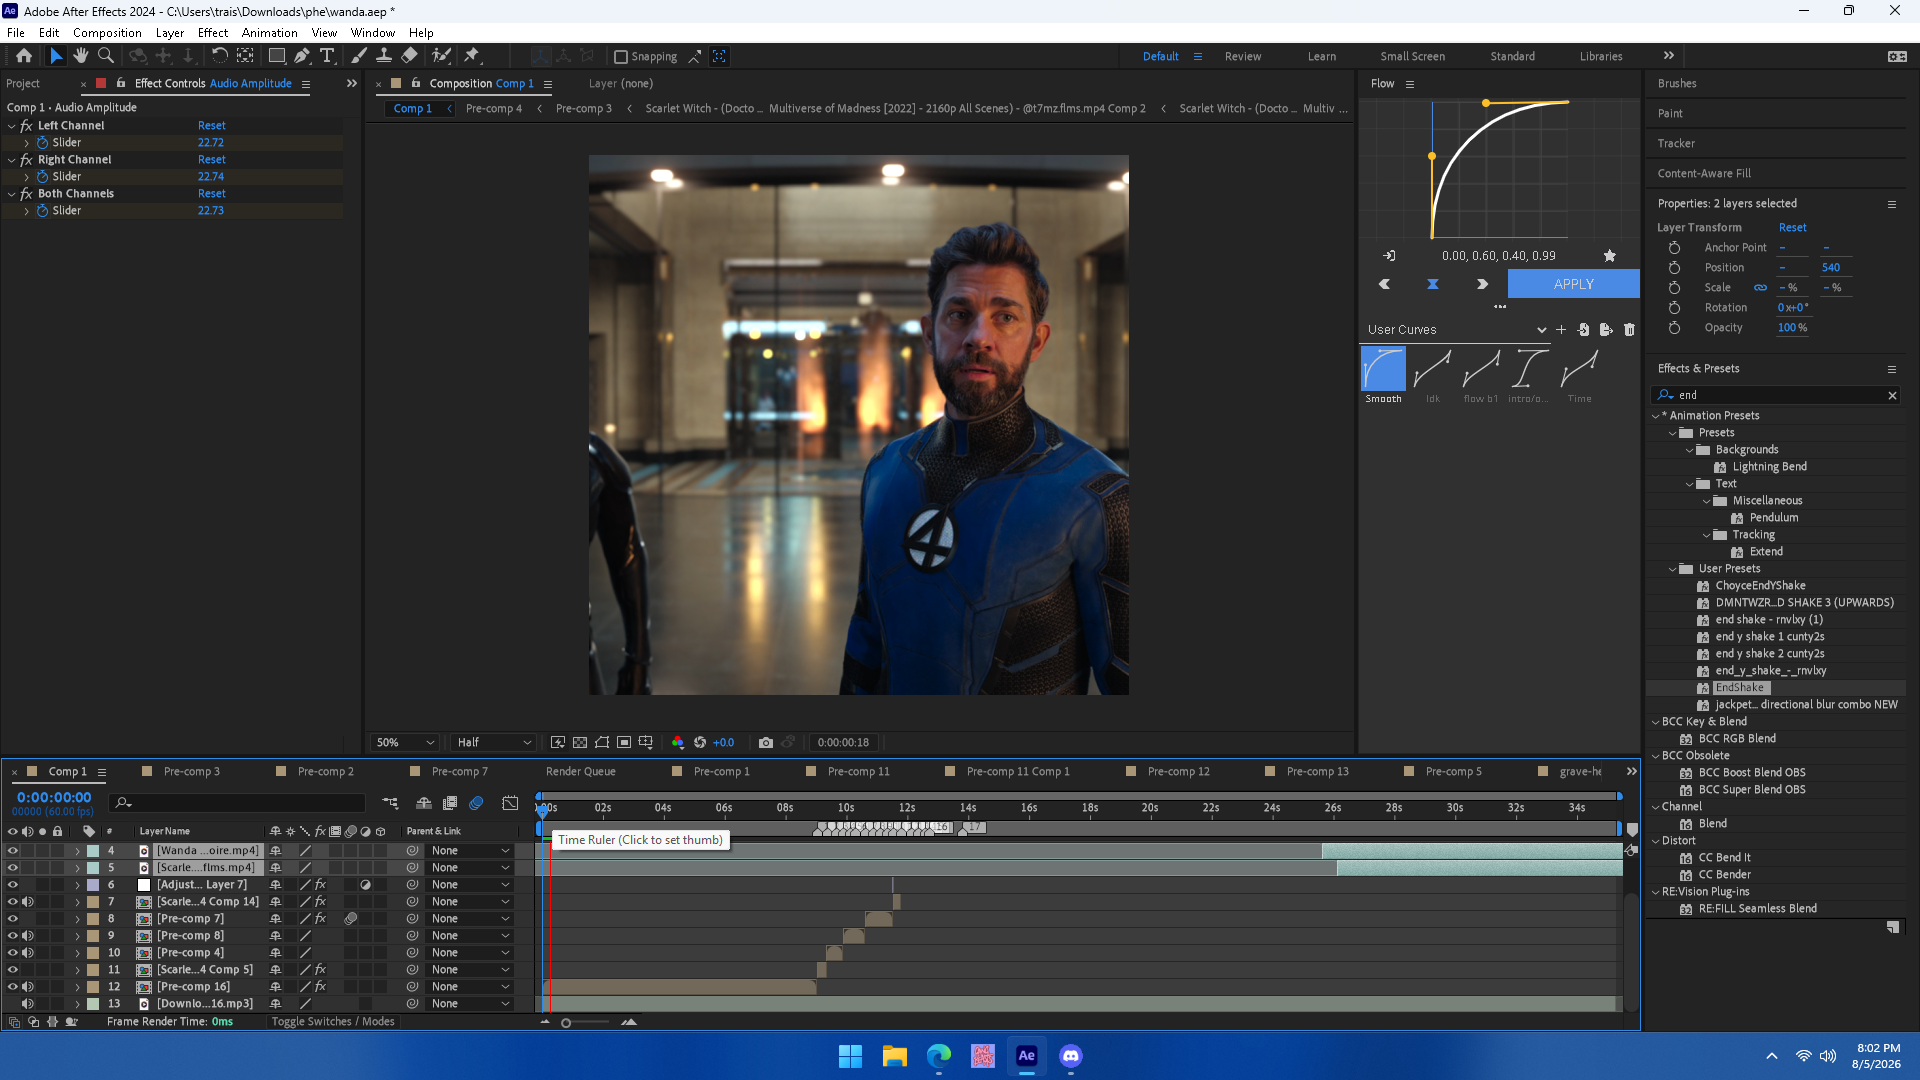This screenshot has height=1080, width=1920.
Task: Hide the Adjustment Layer 7 video
Action: 13,885
